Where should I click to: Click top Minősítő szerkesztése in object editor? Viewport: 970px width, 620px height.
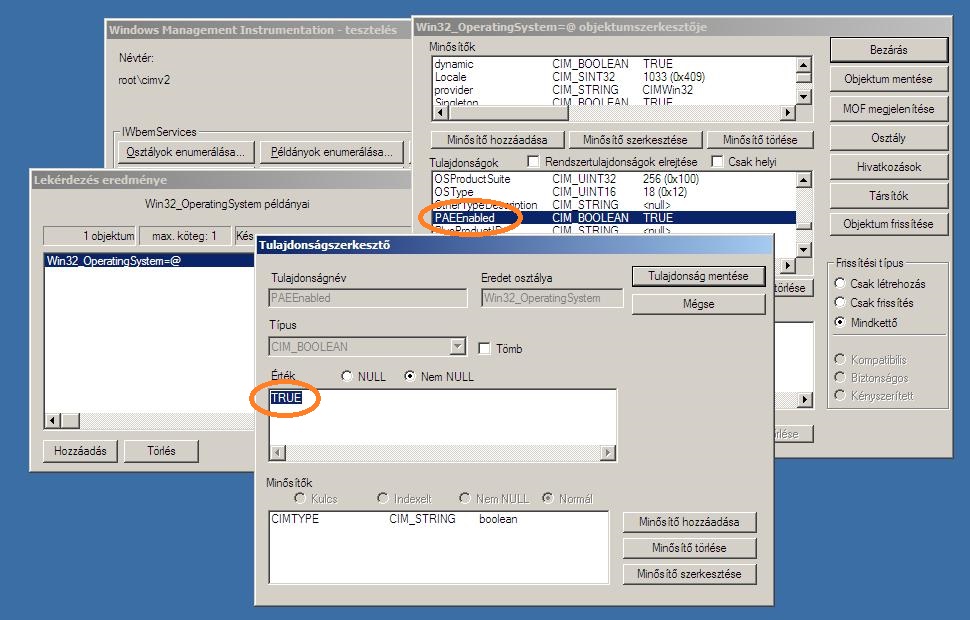tap(635, 140)
